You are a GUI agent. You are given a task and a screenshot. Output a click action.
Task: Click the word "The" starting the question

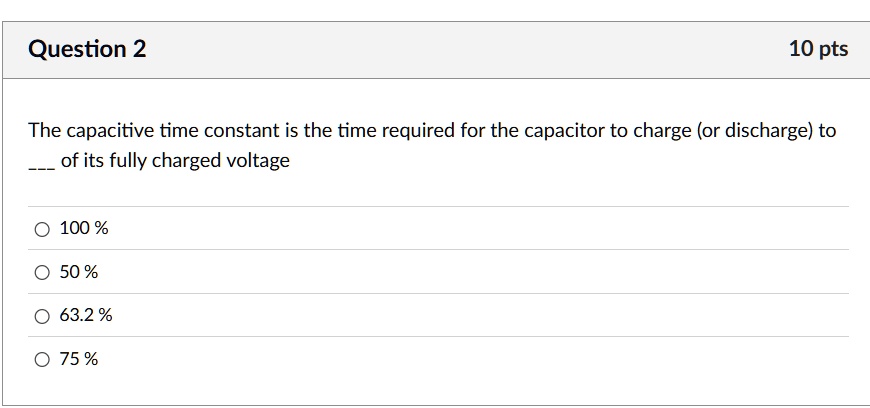tap(45, 131)
